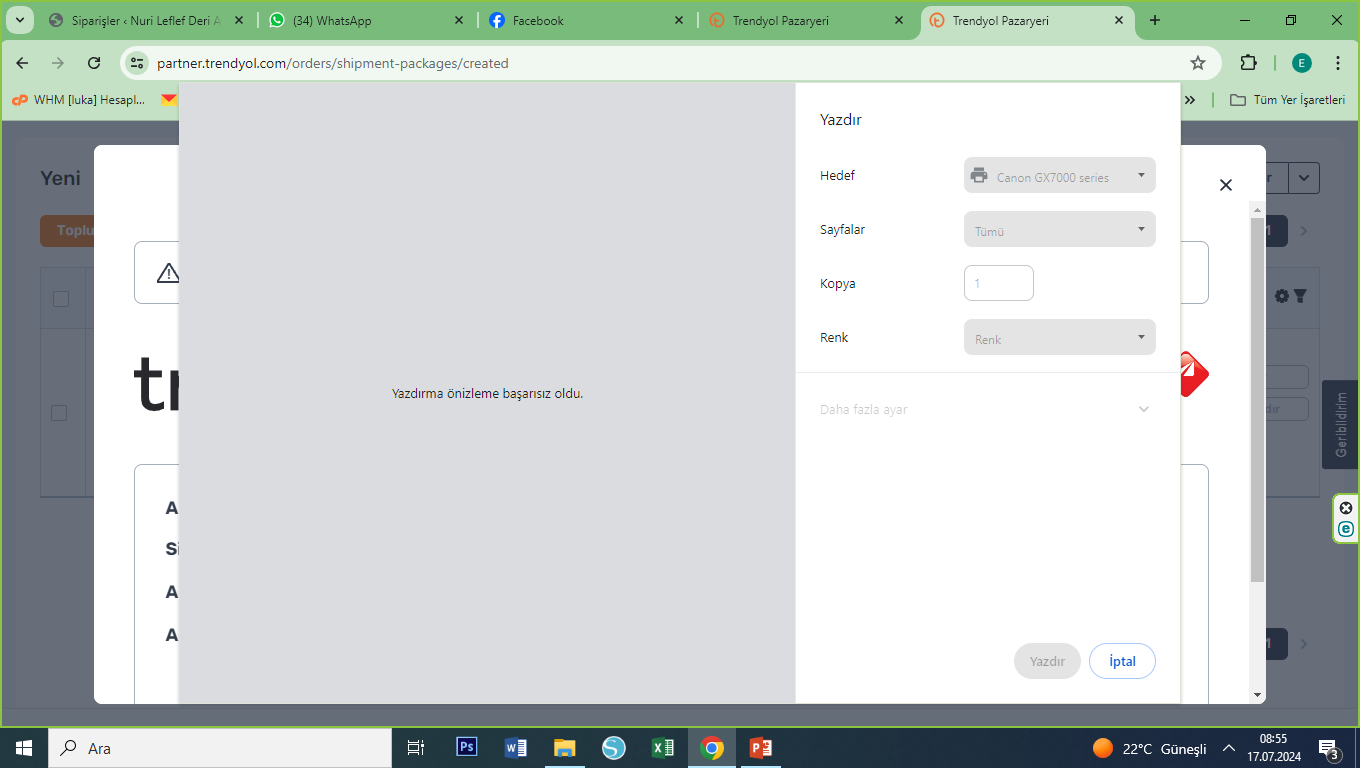Open the Renk color dropdown
Image resolution: width=1360 pixels, height=768 pixels.
click(1060, 338)
